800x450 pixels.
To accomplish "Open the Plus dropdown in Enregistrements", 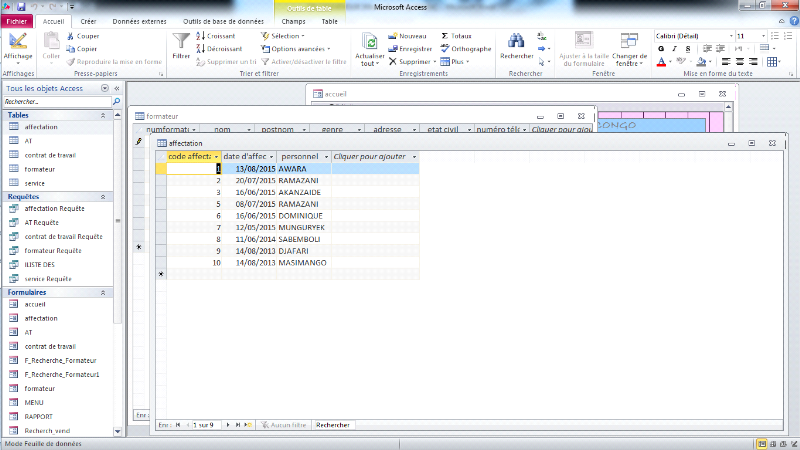I will tap(455, 62).
